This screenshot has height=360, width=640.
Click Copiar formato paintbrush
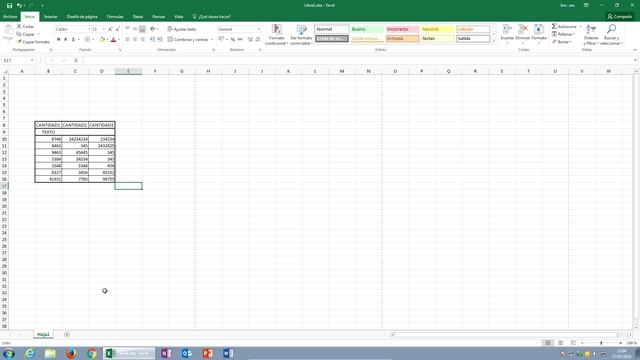(33, 42)
